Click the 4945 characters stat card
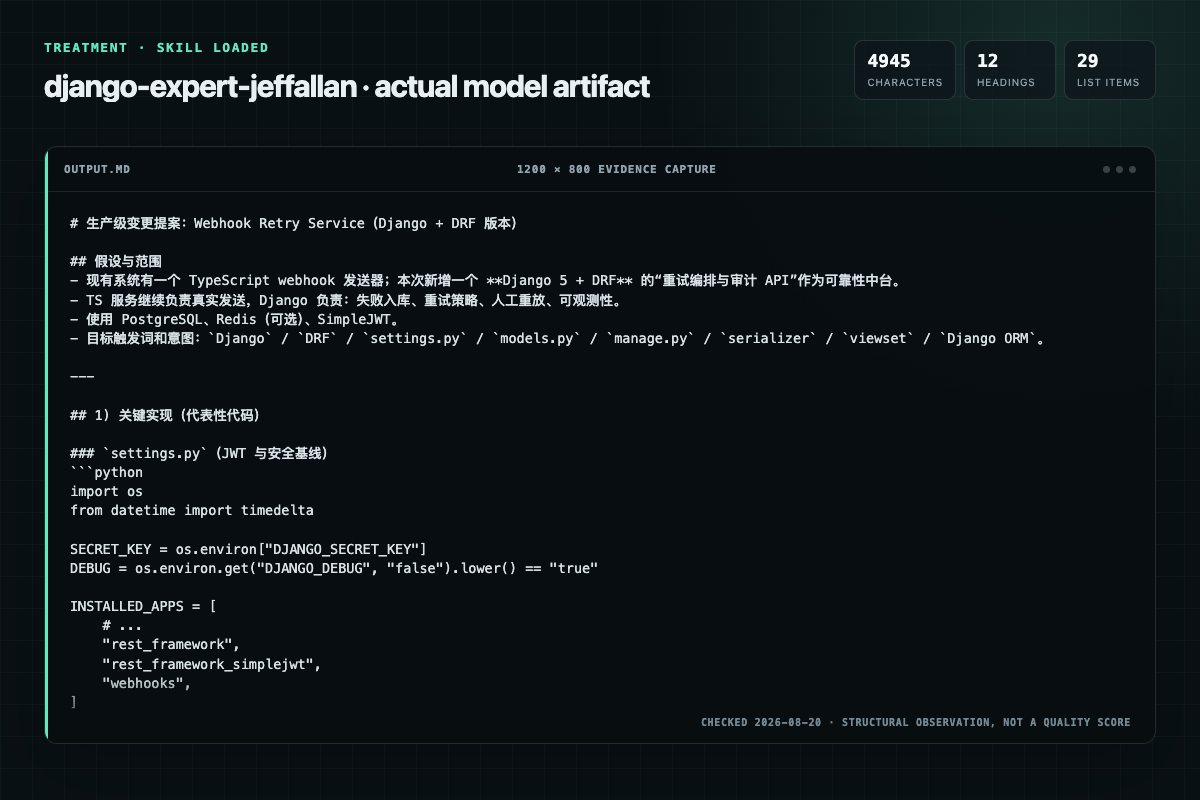 [904, 70]
